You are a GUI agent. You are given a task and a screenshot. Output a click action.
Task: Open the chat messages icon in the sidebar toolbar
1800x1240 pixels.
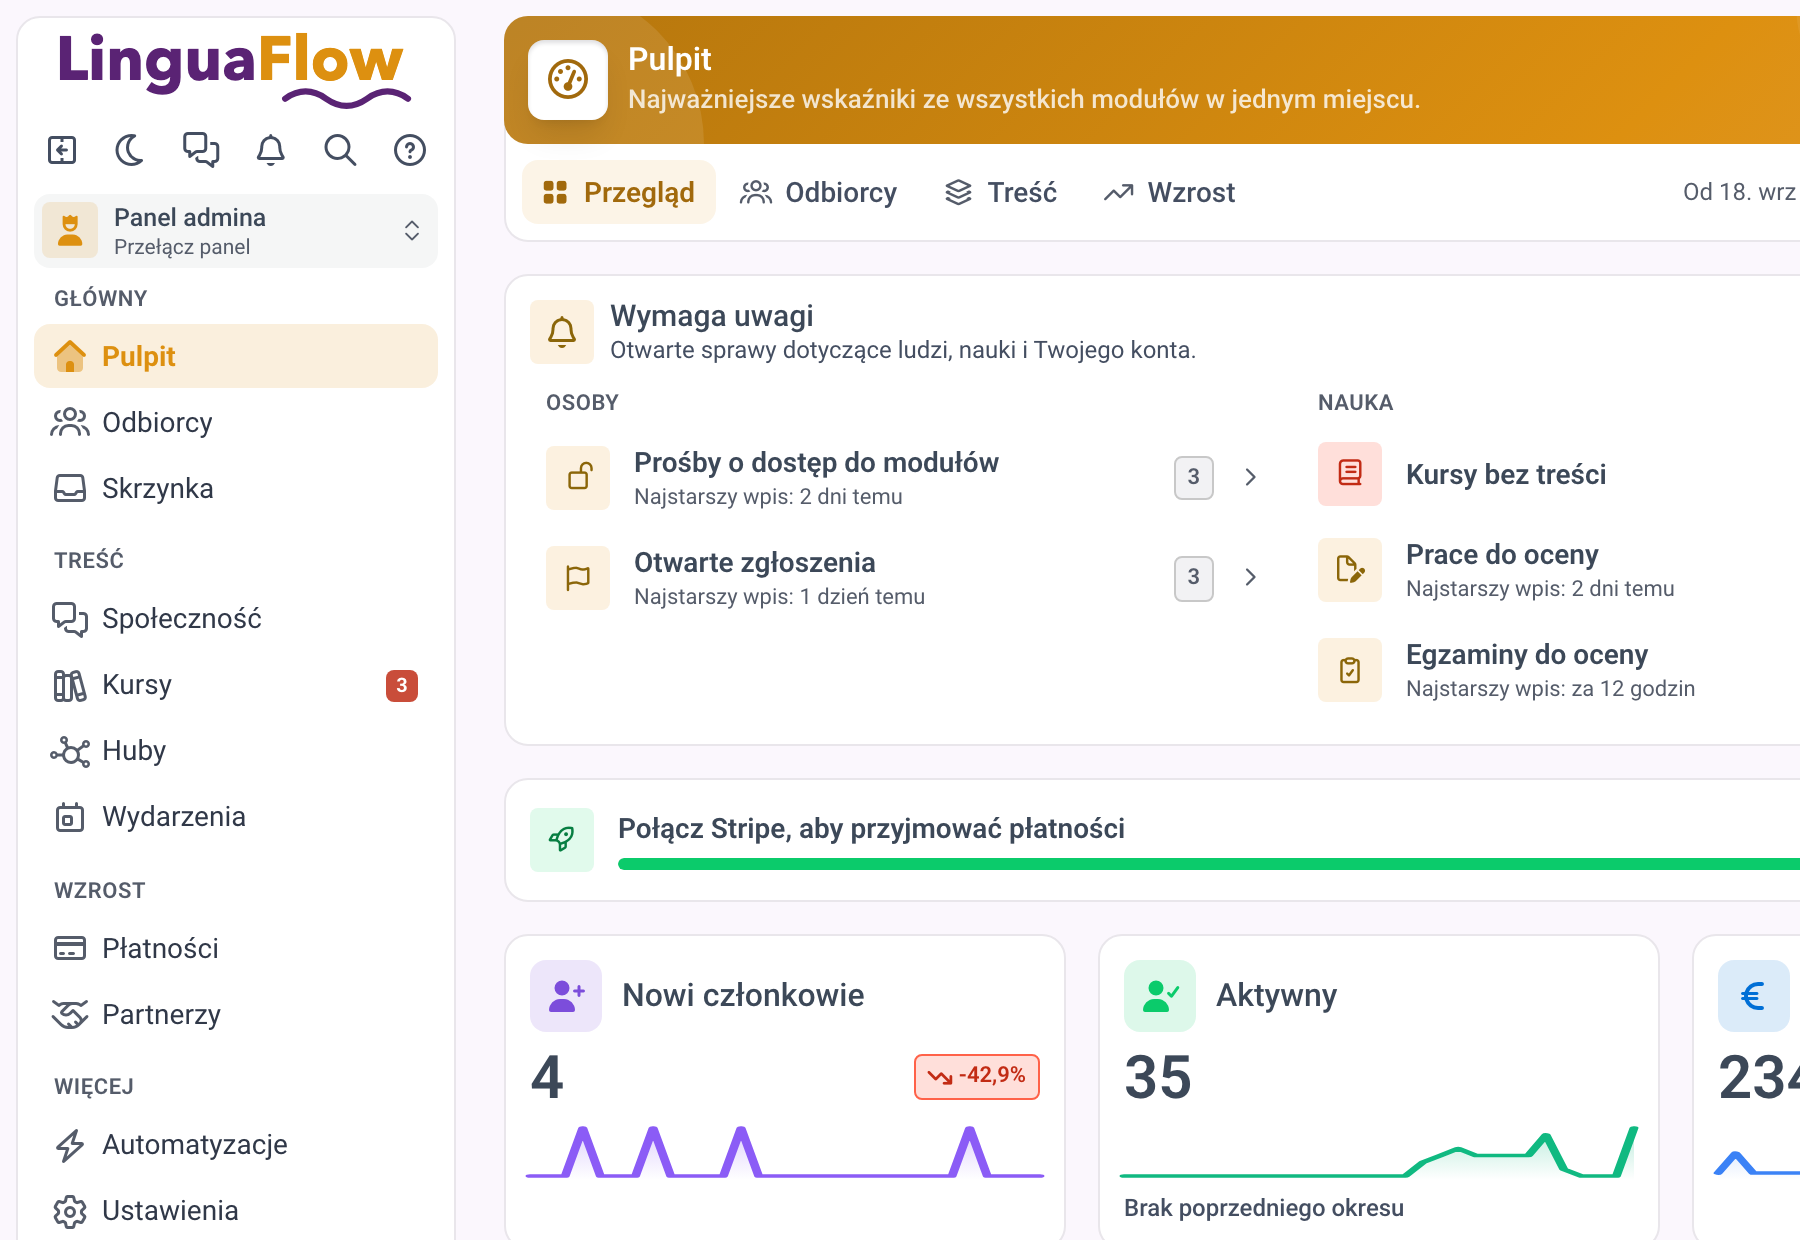(x=201, y=150)
